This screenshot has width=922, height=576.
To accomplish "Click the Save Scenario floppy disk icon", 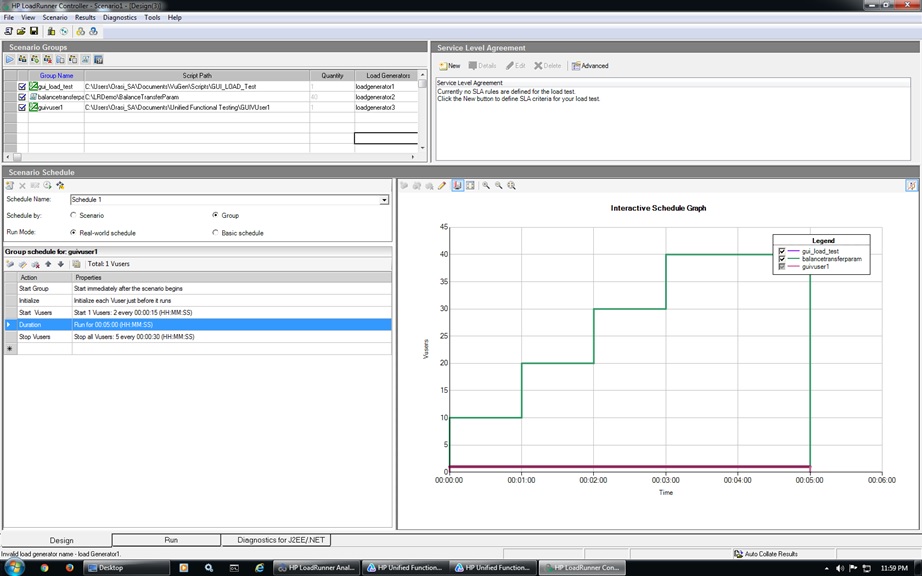I will coord(34,31).
